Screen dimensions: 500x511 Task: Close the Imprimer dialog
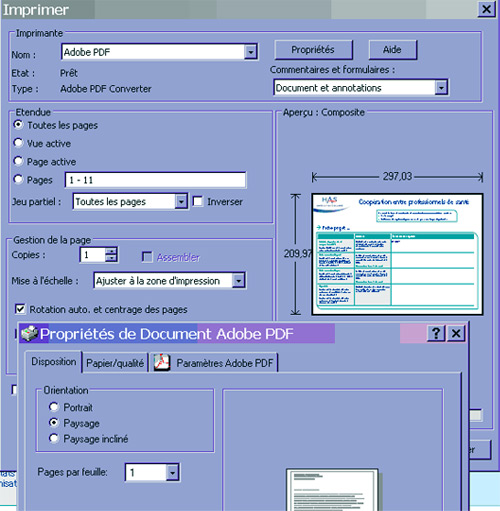coord(486,9)
